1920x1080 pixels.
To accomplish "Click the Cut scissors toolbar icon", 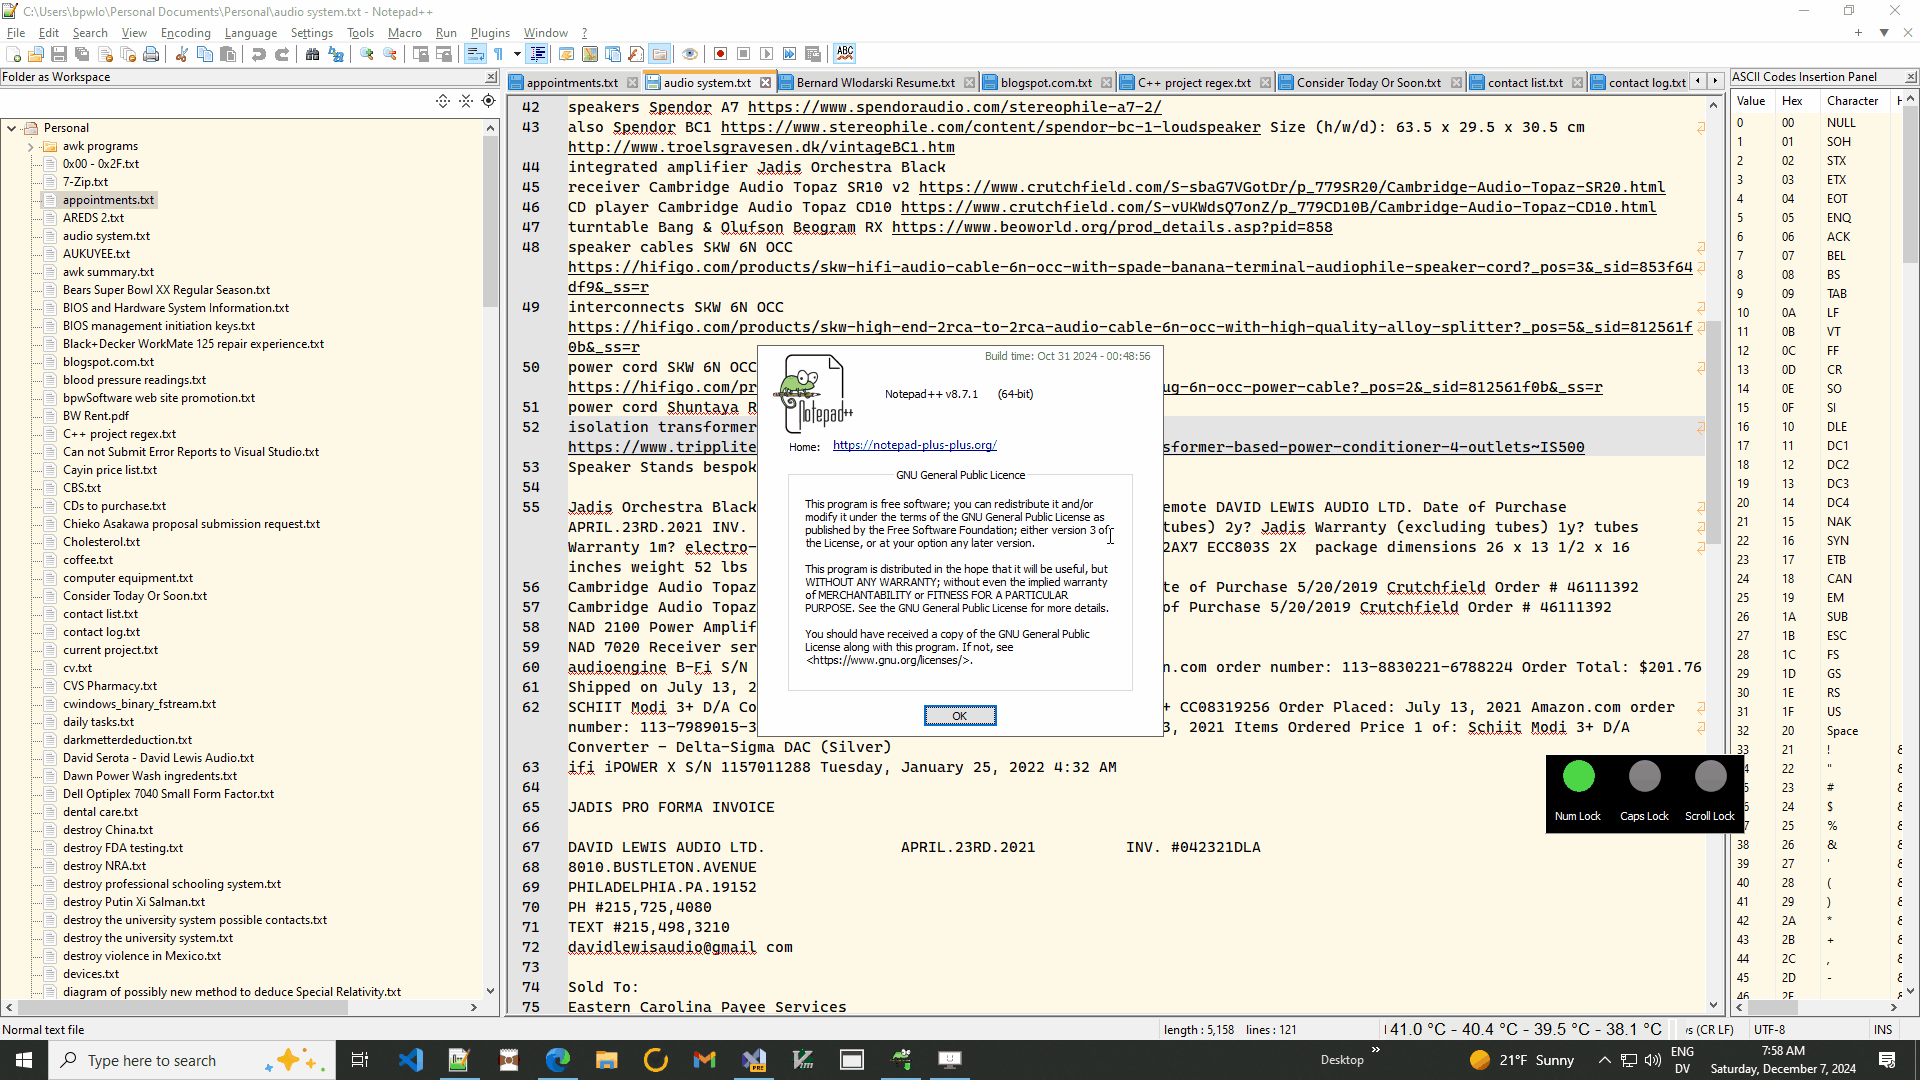I will point(182,54).
